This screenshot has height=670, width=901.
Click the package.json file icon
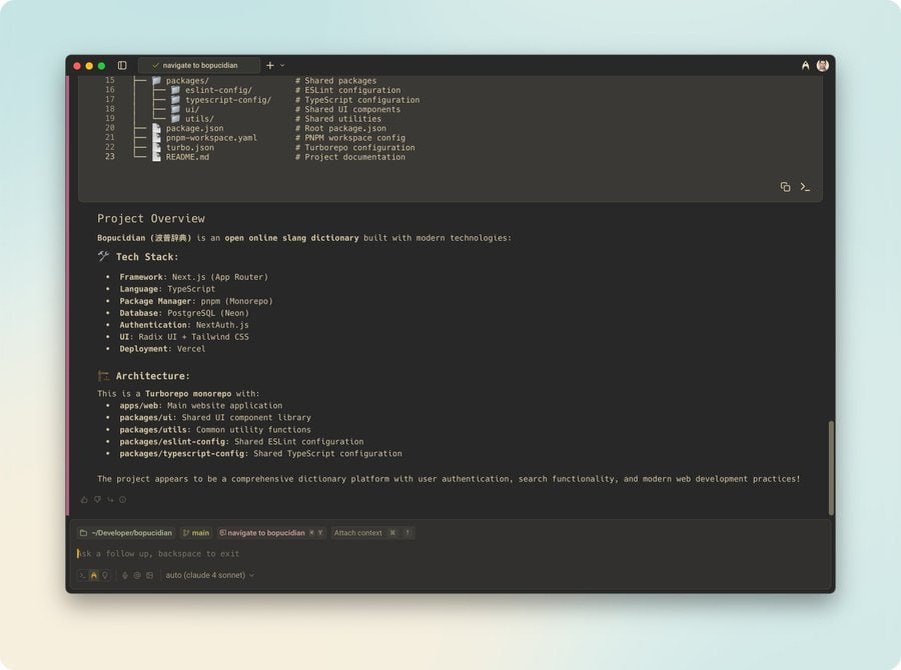click(x=156, y=128)
